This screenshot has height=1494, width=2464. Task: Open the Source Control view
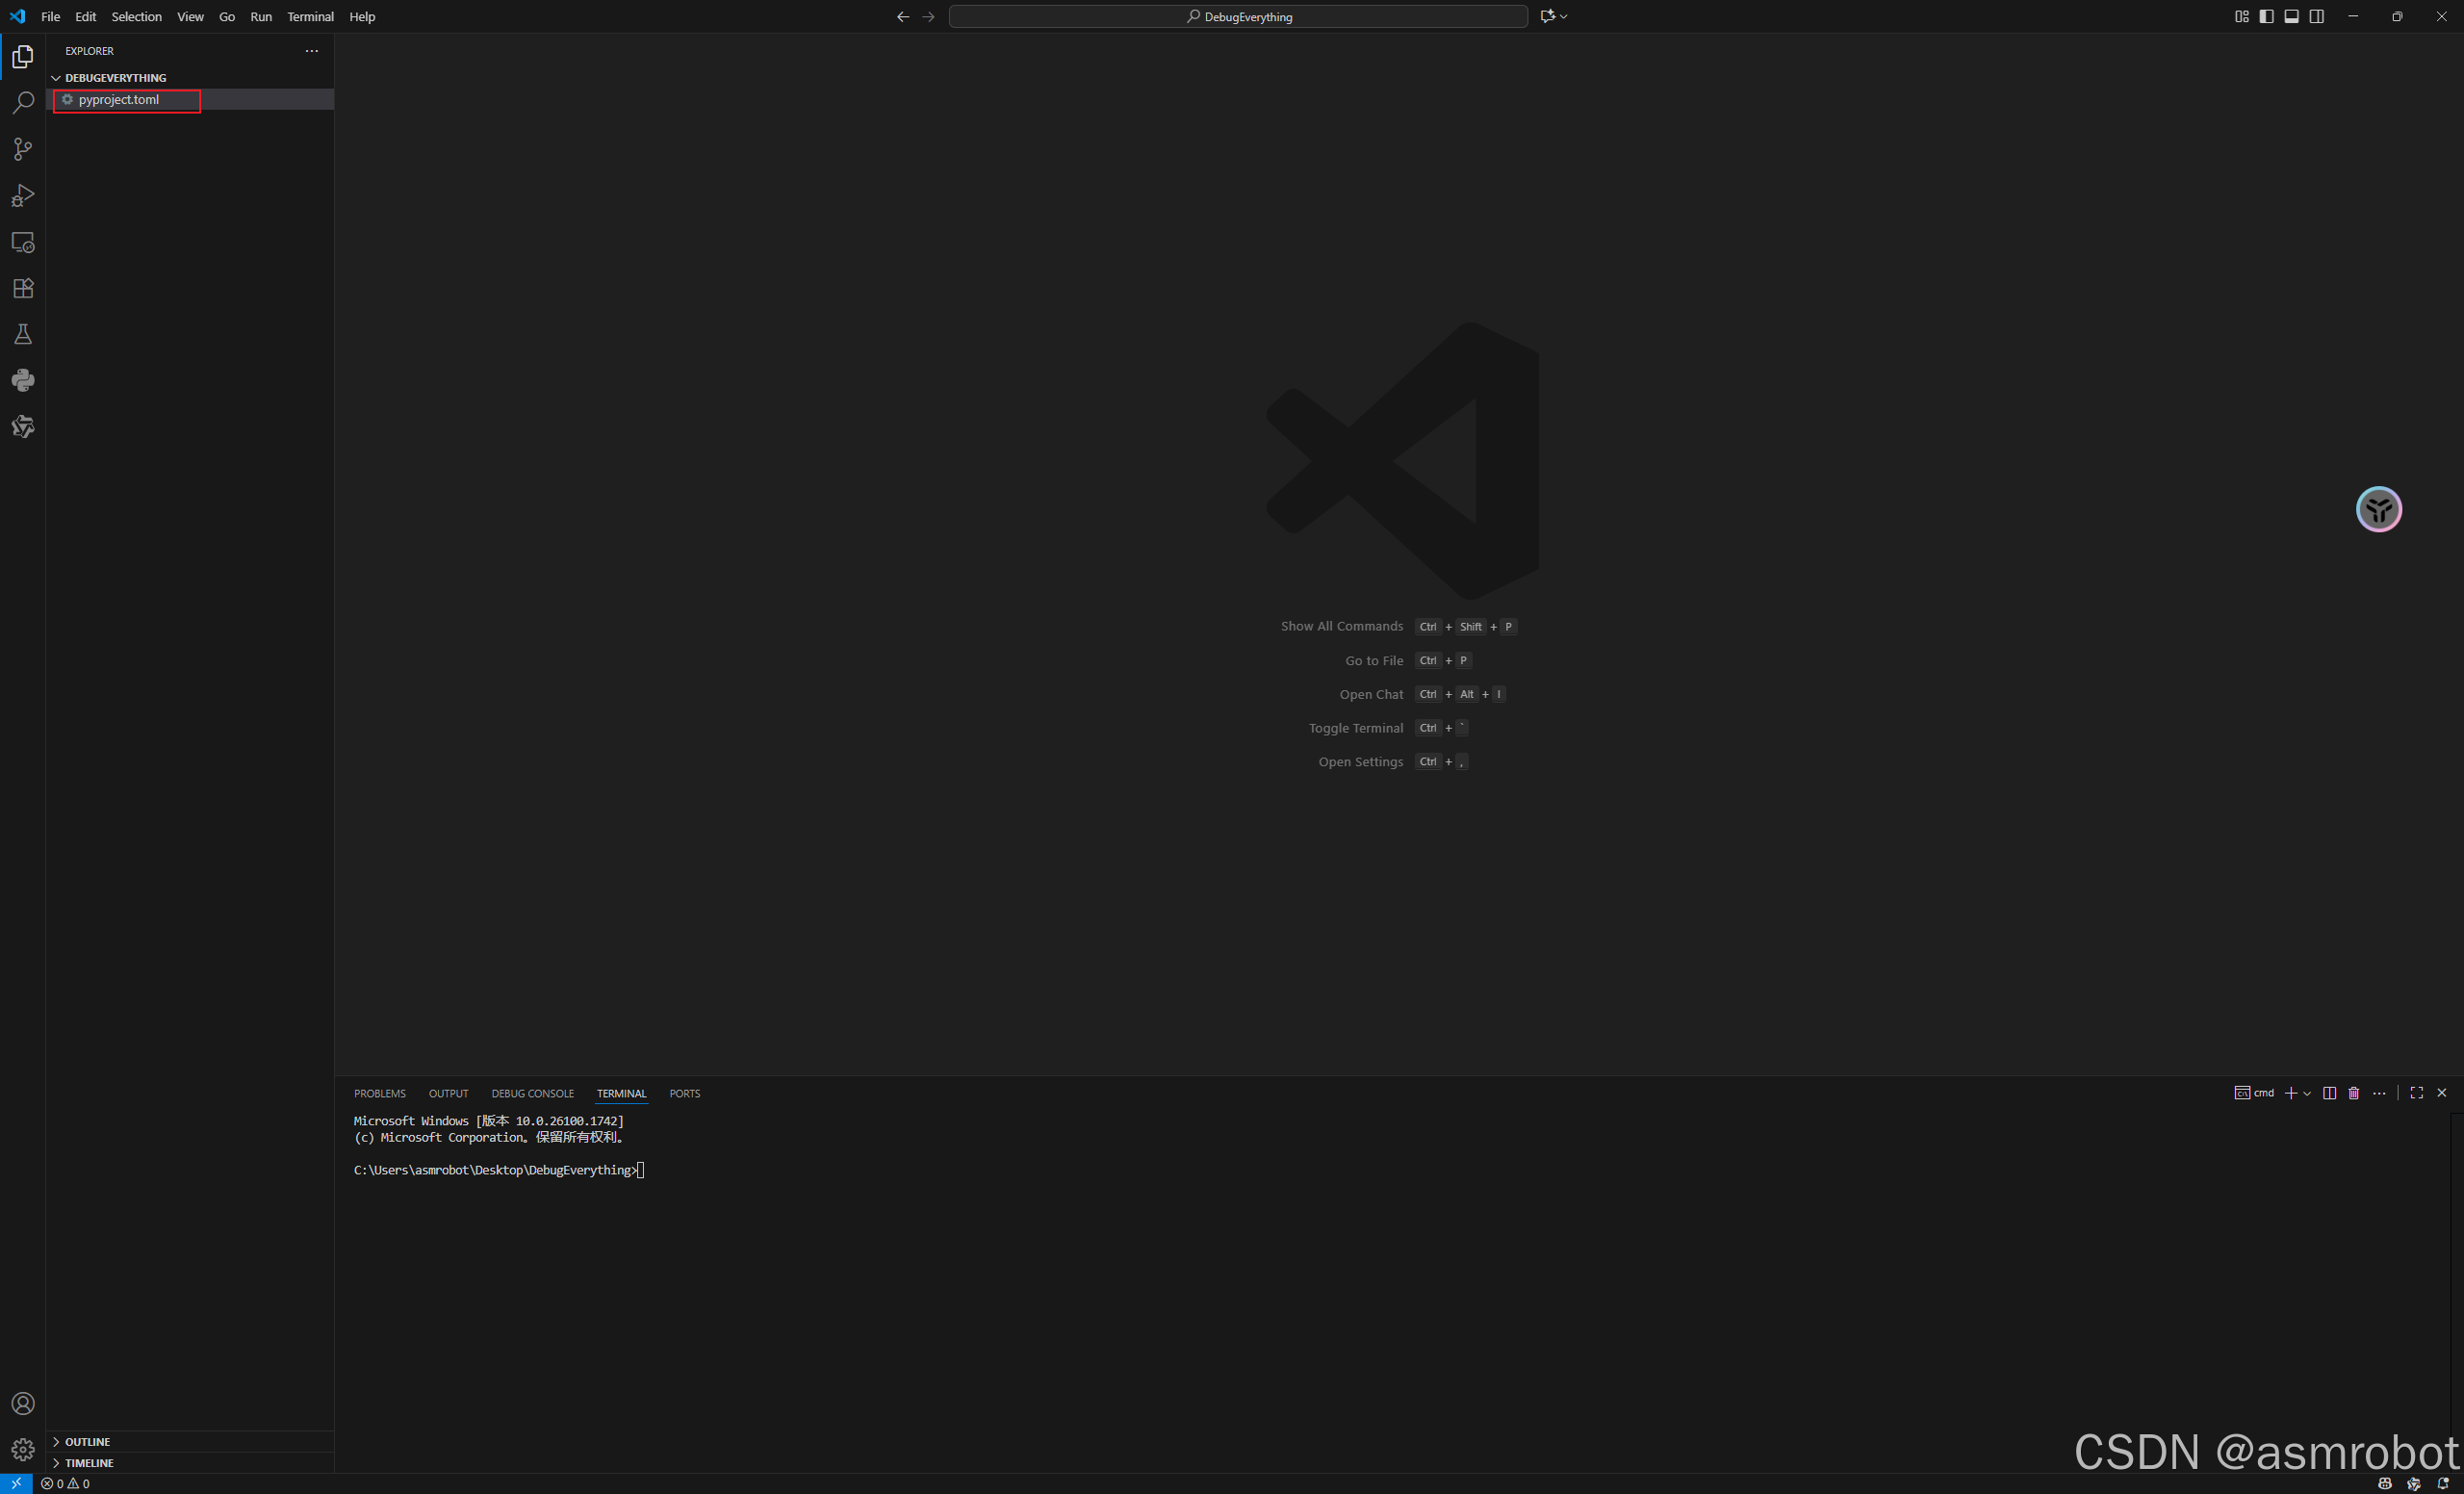pos(22,149)
